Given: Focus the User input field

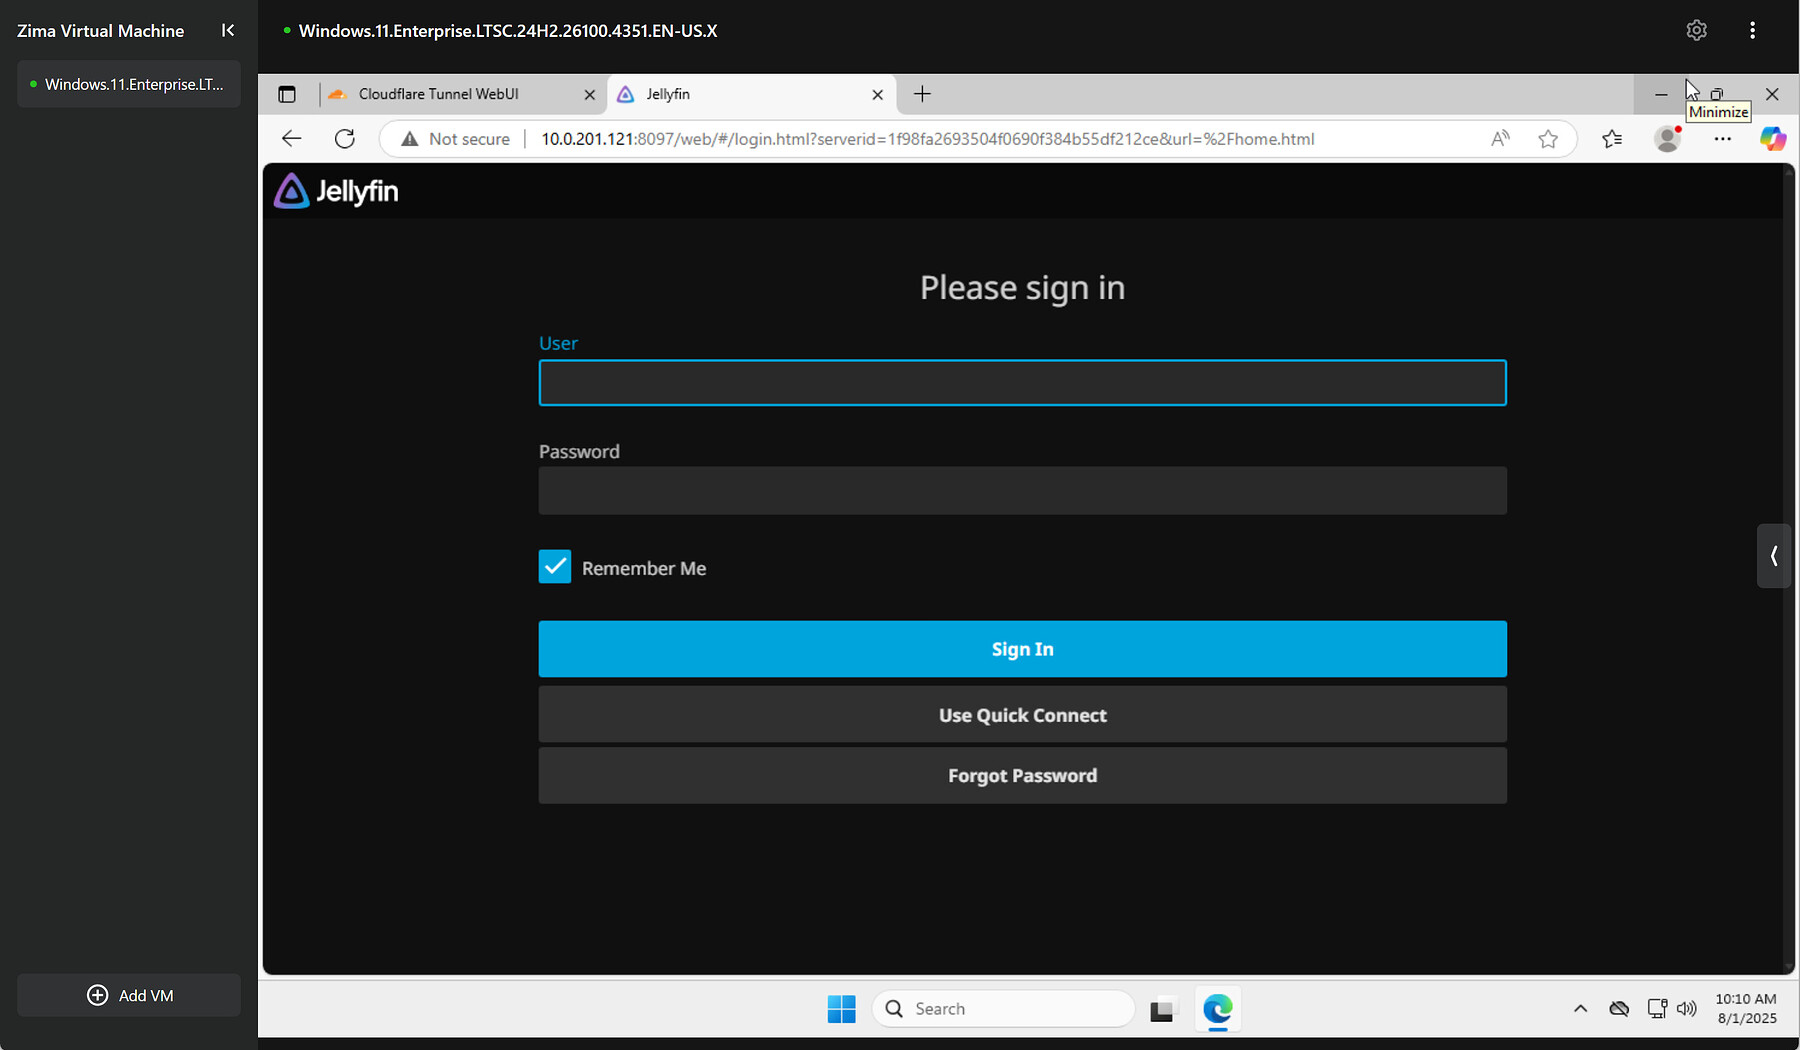Looking at the screenshot, I should (x=1022, y=383).
